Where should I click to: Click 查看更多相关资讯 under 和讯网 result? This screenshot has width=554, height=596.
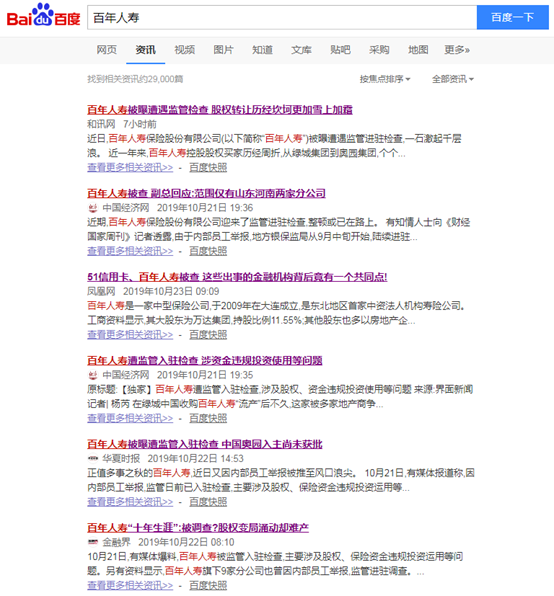pos(130,168)
